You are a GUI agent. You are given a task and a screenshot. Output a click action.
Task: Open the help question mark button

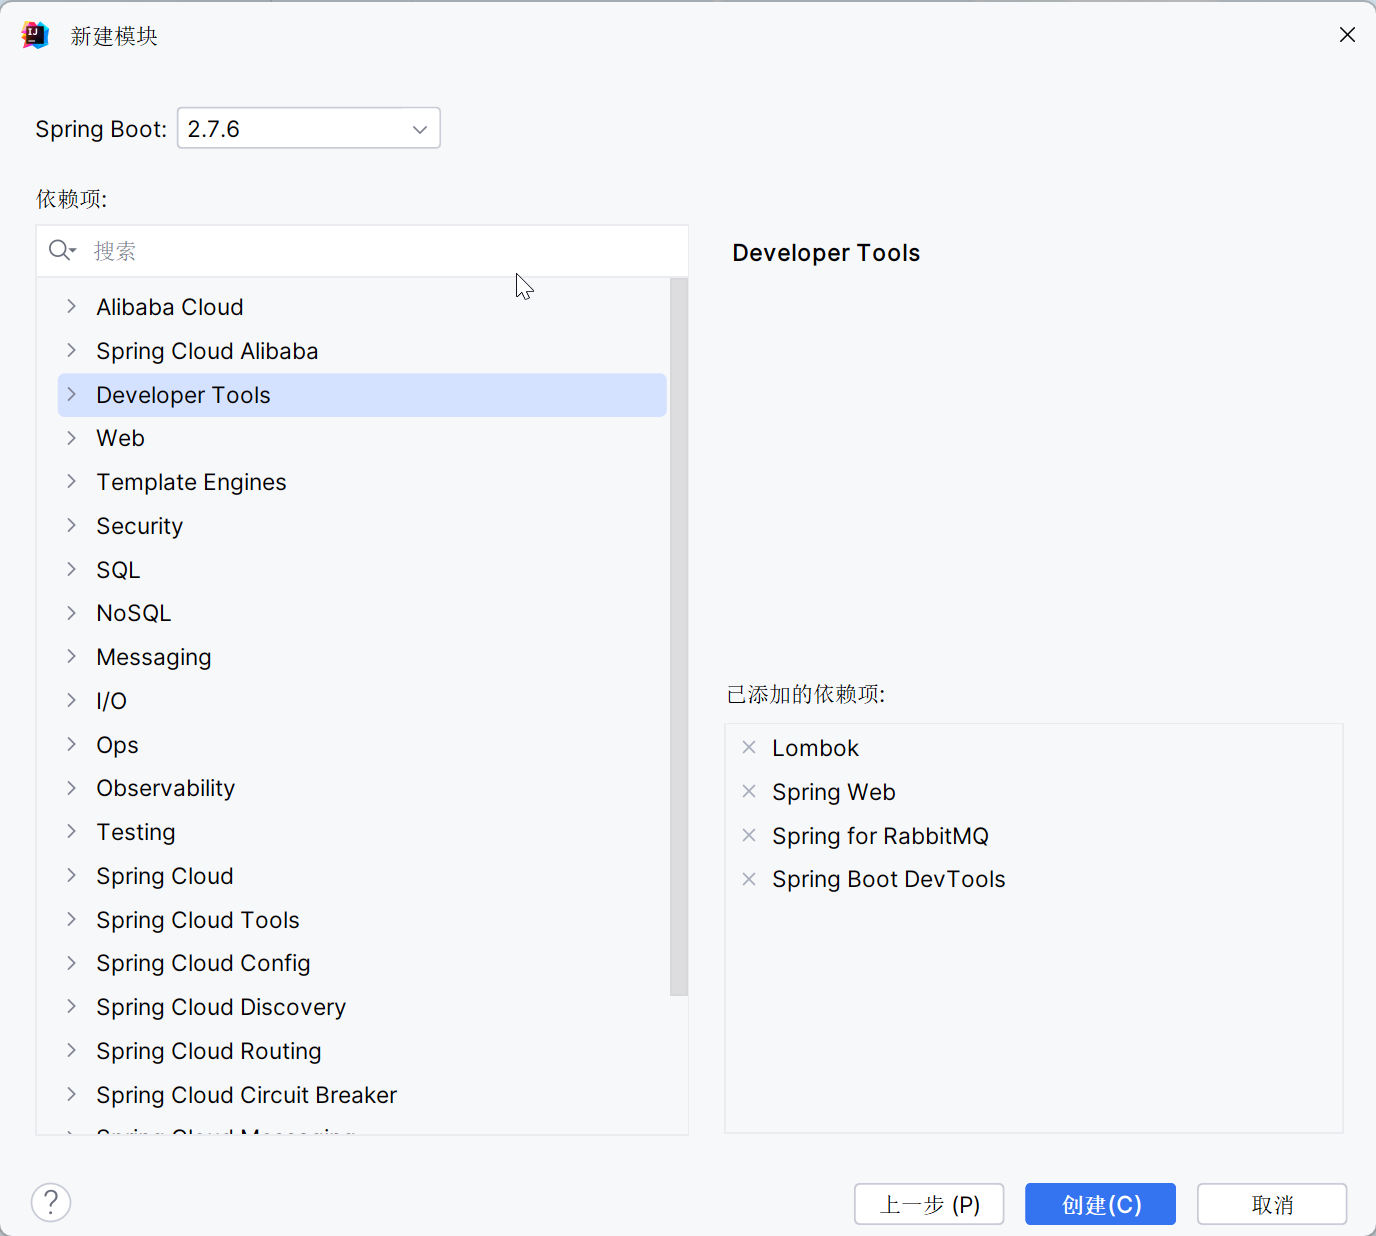pyautogui.click(x=51, y=1202)
